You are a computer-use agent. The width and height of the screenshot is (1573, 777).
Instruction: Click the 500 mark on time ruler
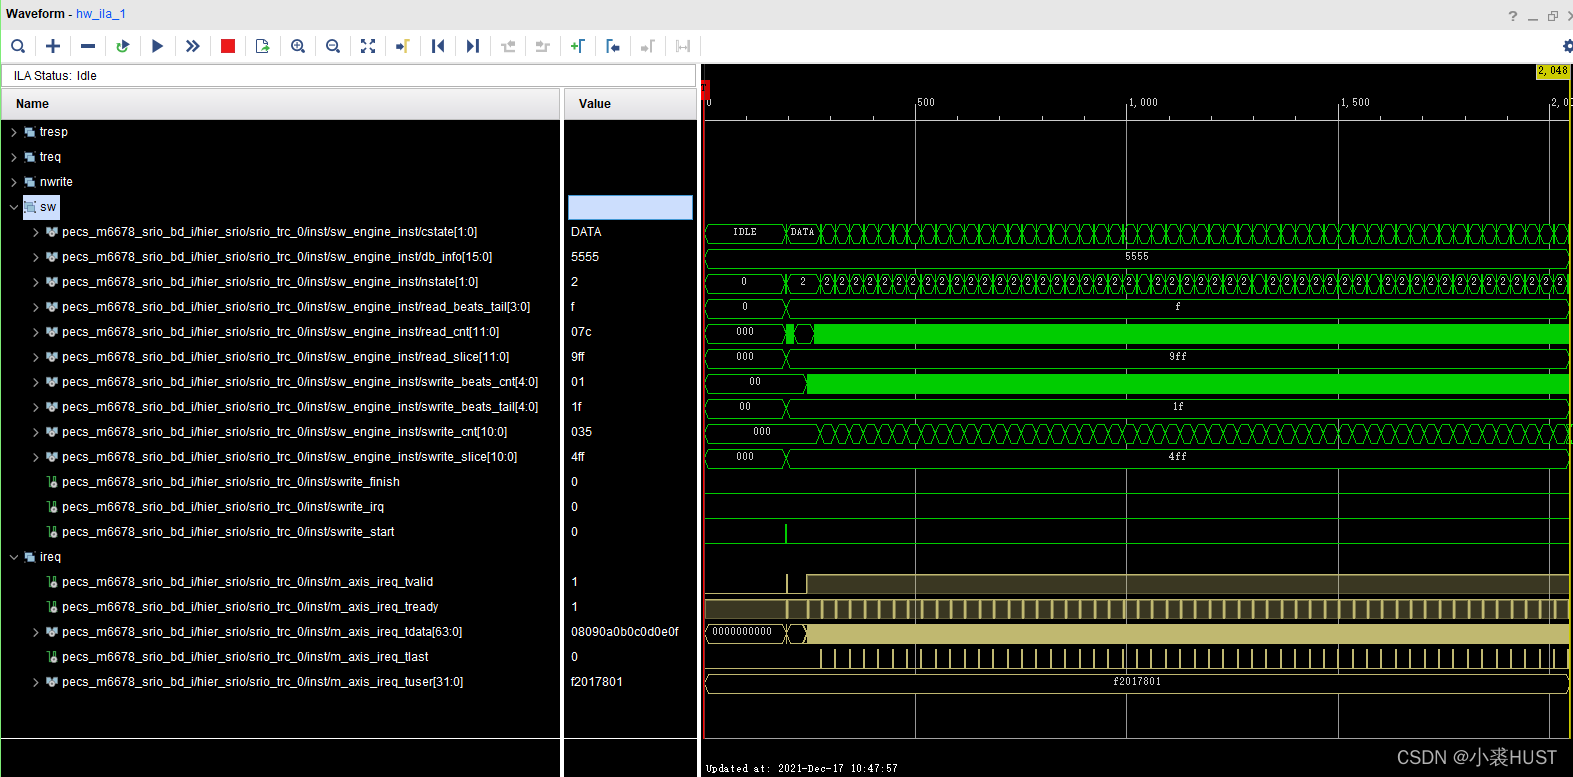tap(926, 102)
